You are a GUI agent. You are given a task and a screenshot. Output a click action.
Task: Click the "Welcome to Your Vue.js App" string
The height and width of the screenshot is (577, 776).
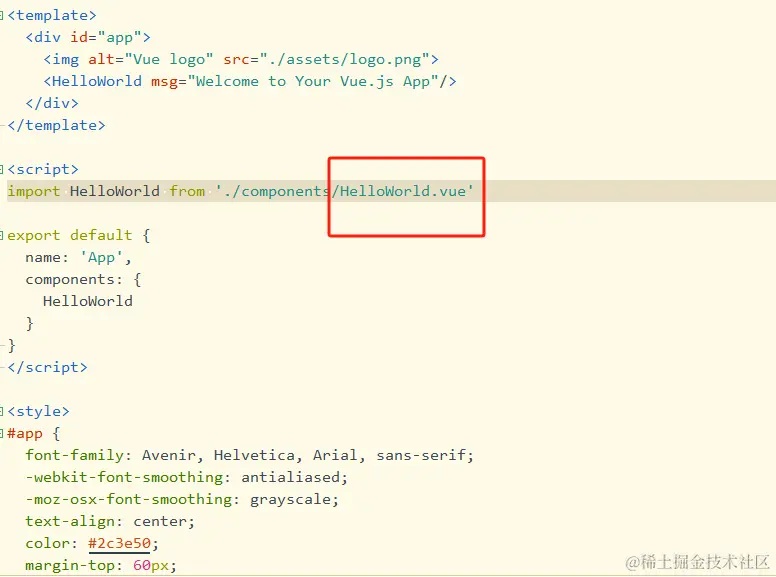click(313, 81)
